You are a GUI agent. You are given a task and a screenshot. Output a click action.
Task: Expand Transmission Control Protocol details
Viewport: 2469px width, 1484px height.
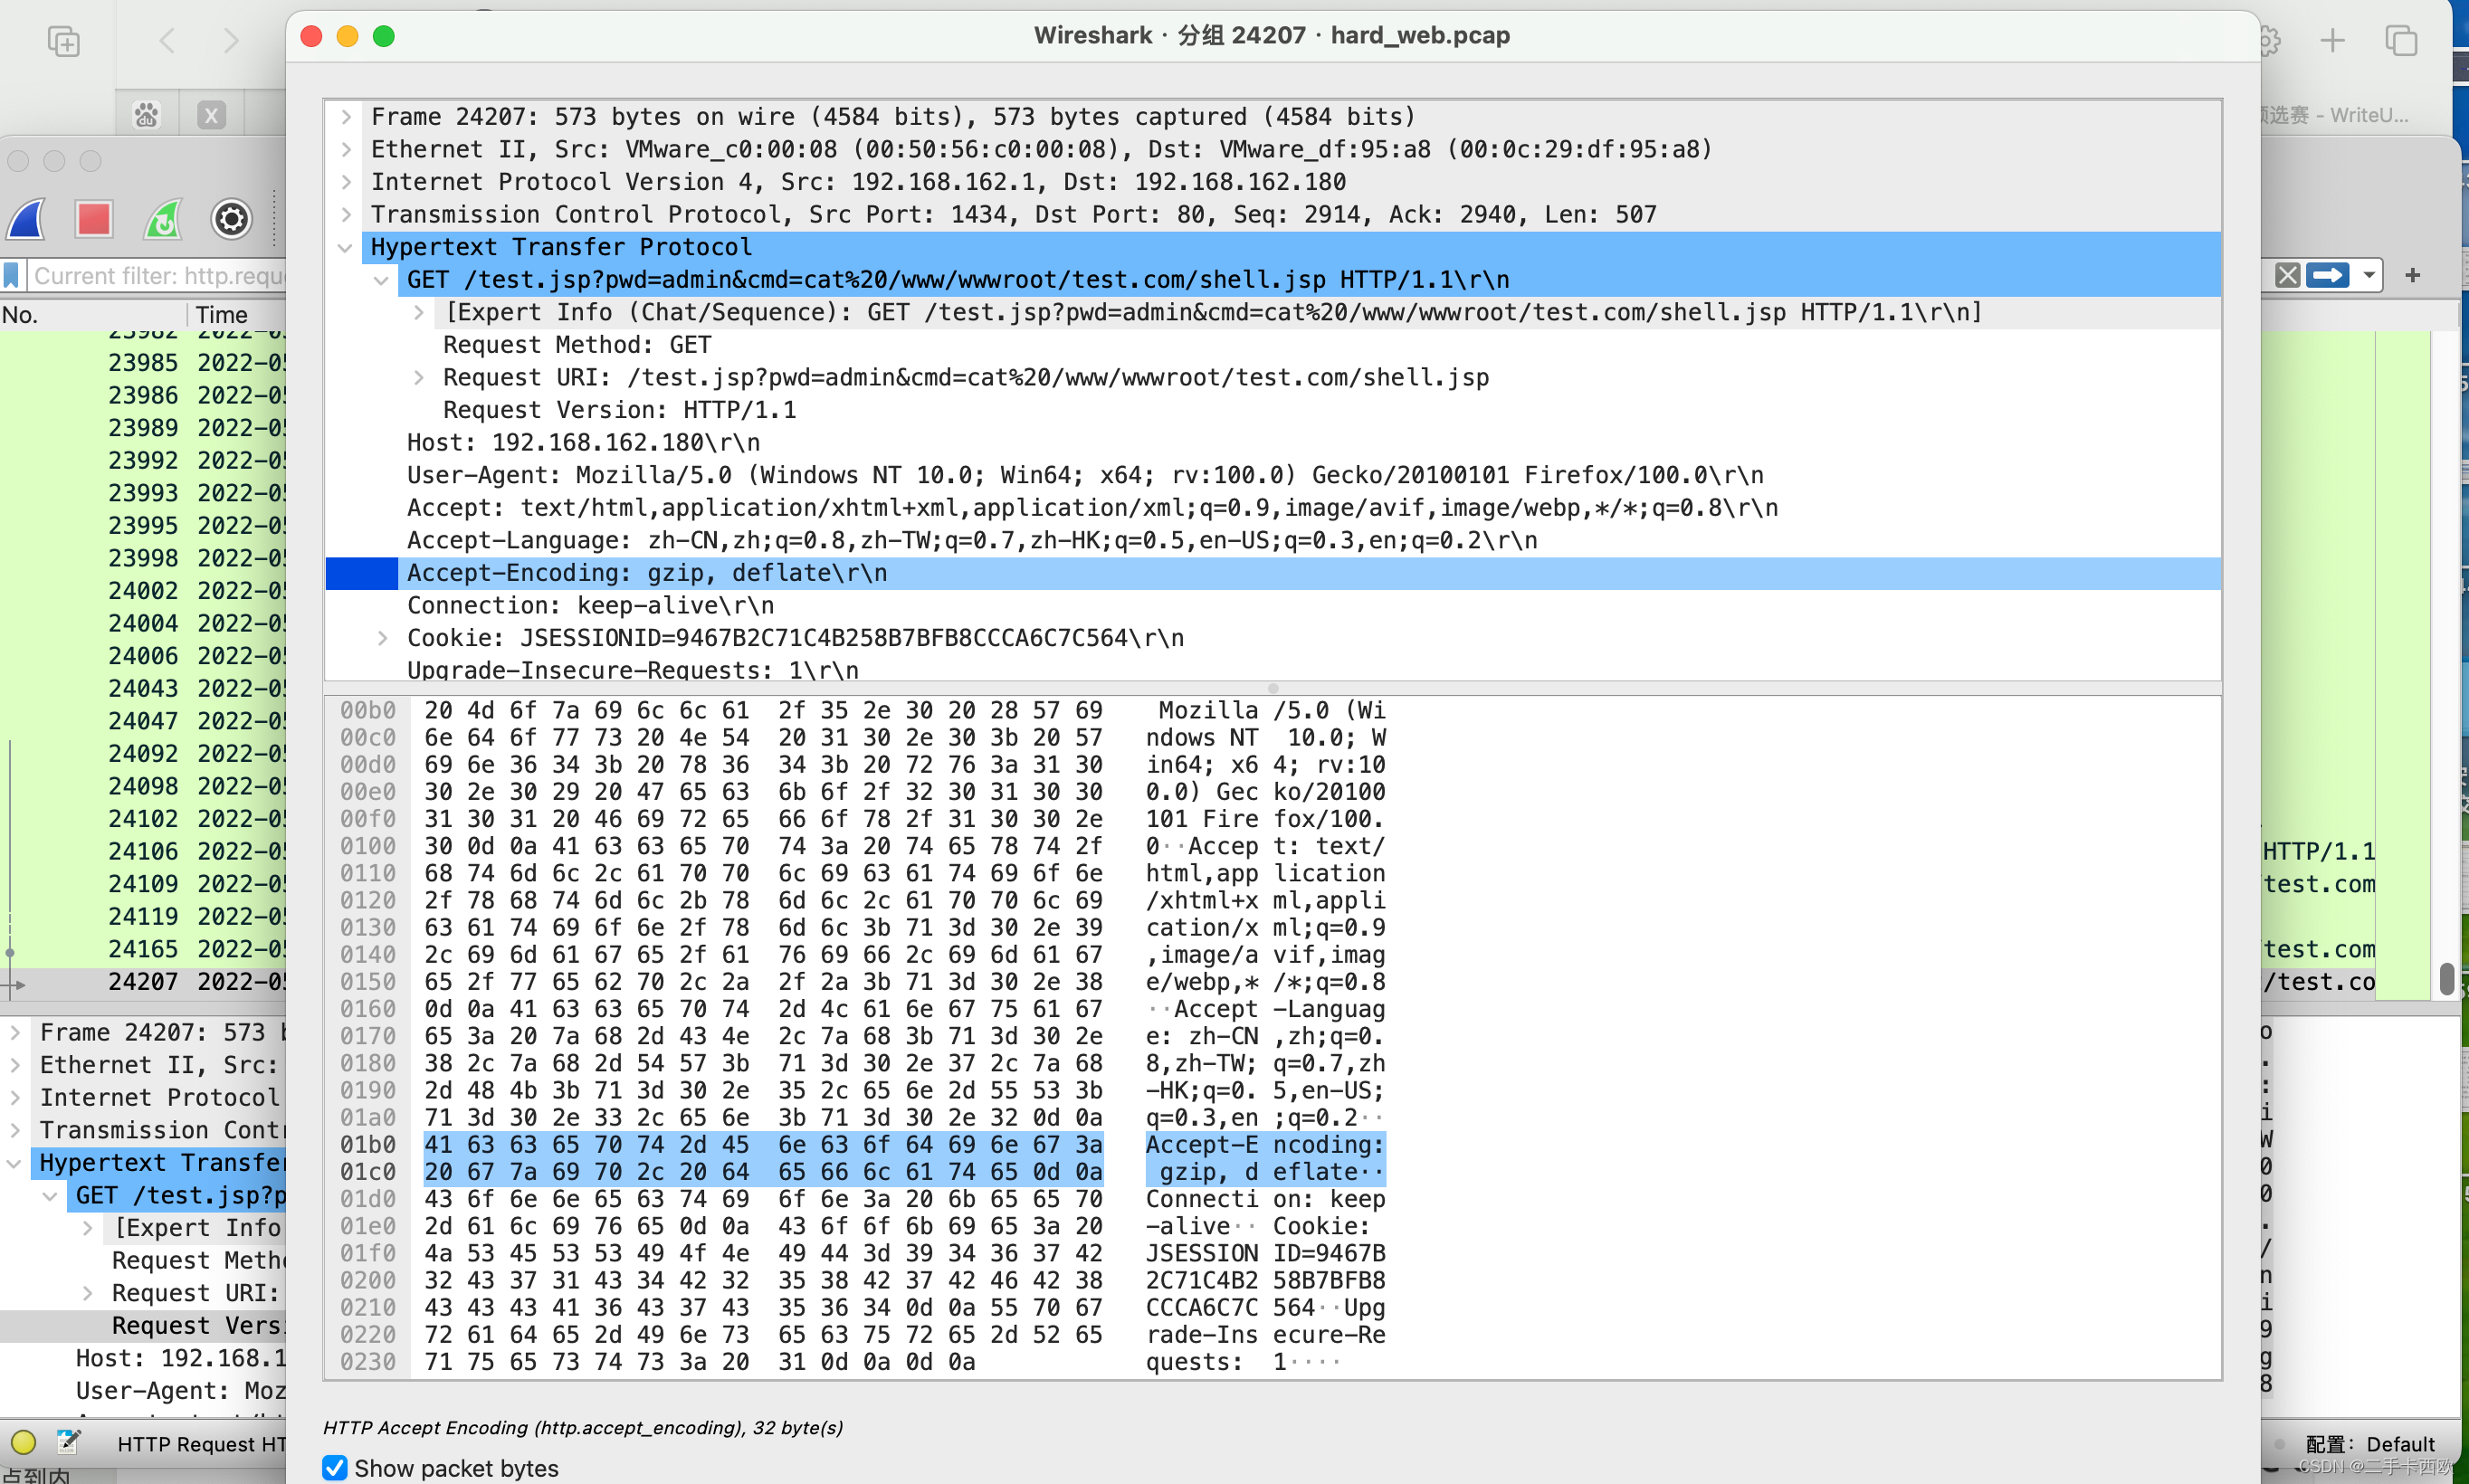(x=346, y=214)
